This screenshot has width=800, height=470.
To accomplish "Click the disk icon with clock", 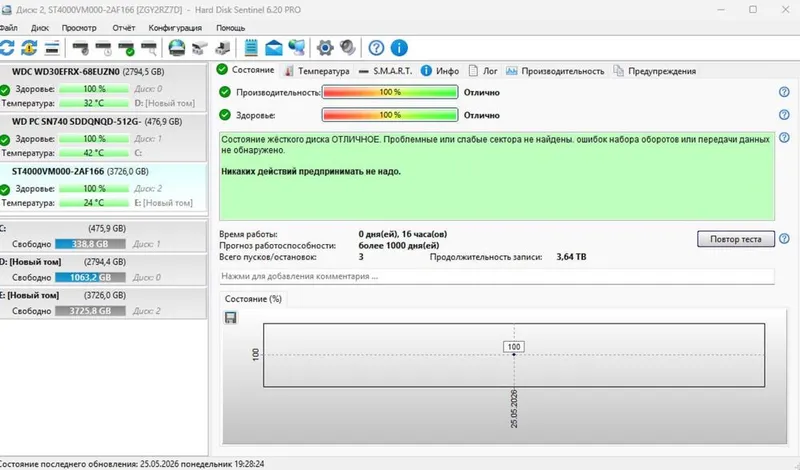I will pyautogui.click(x=104, y=48).
